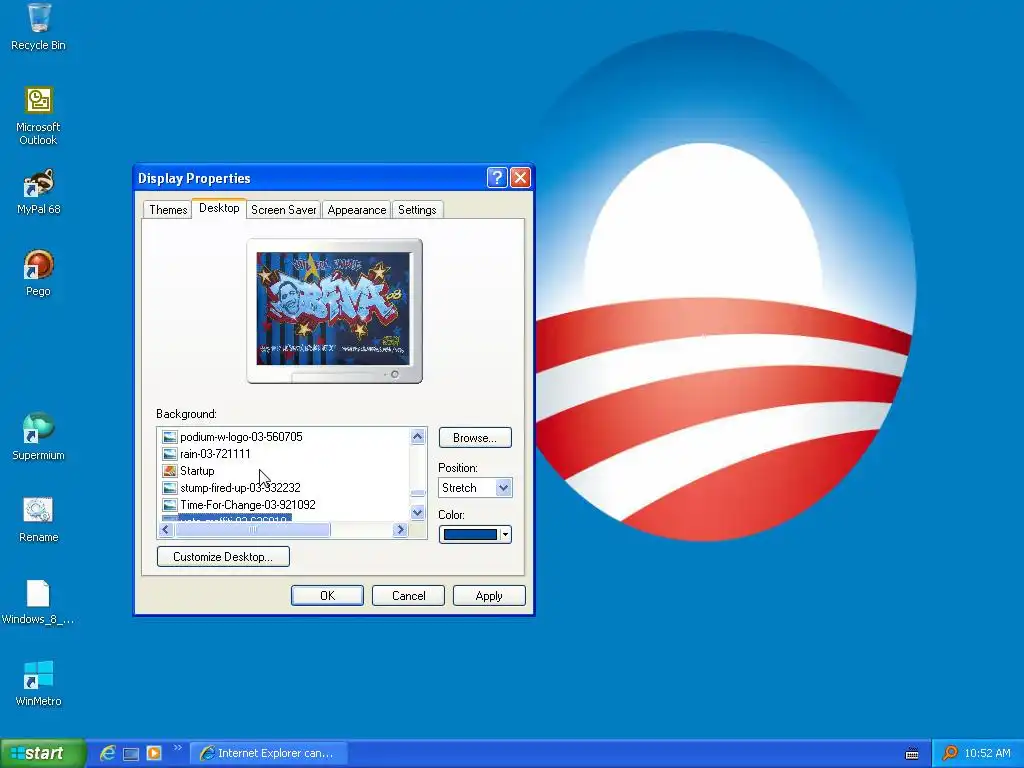Select the WinMetro desktop shortcut
Viewport: 1024px width, 768px height.
coord(39,684)
